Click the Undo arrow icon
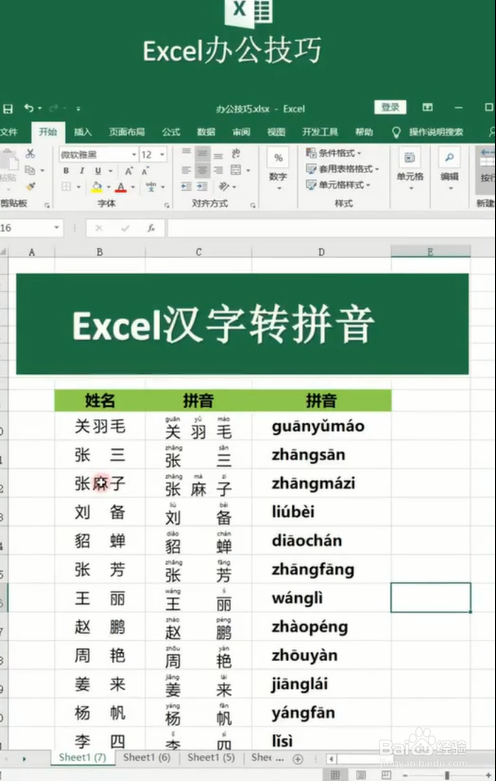This screenshot has width=496, height=781. pos(28,108)
